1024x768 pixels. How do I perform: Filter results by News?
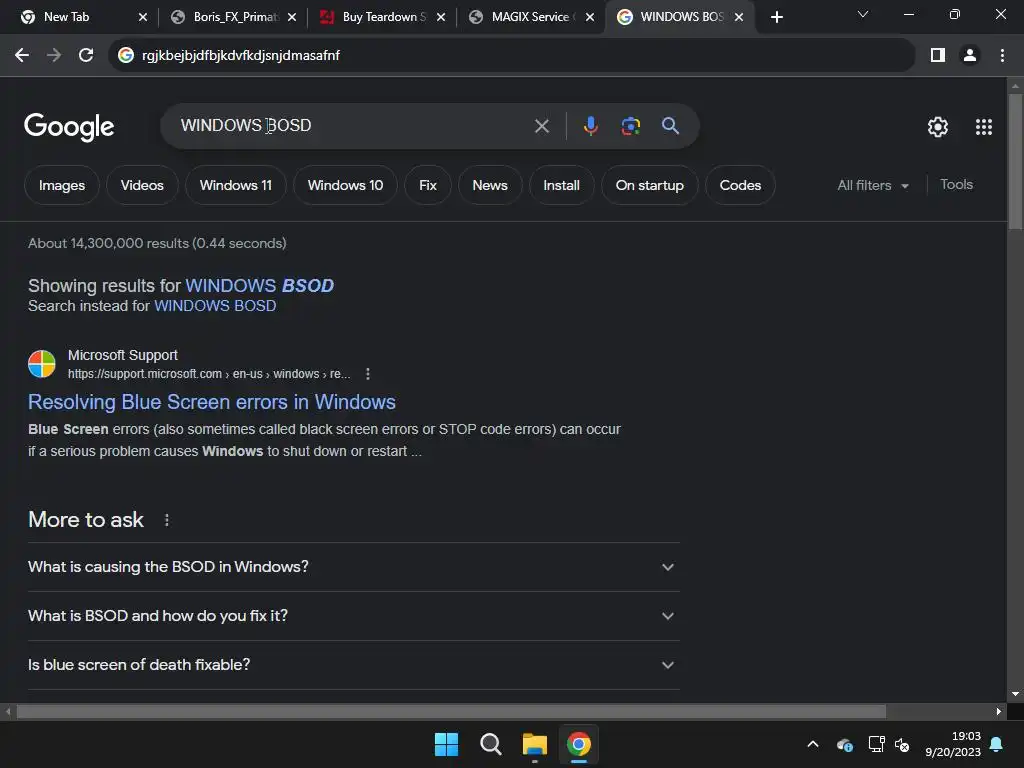coord(490,185)
